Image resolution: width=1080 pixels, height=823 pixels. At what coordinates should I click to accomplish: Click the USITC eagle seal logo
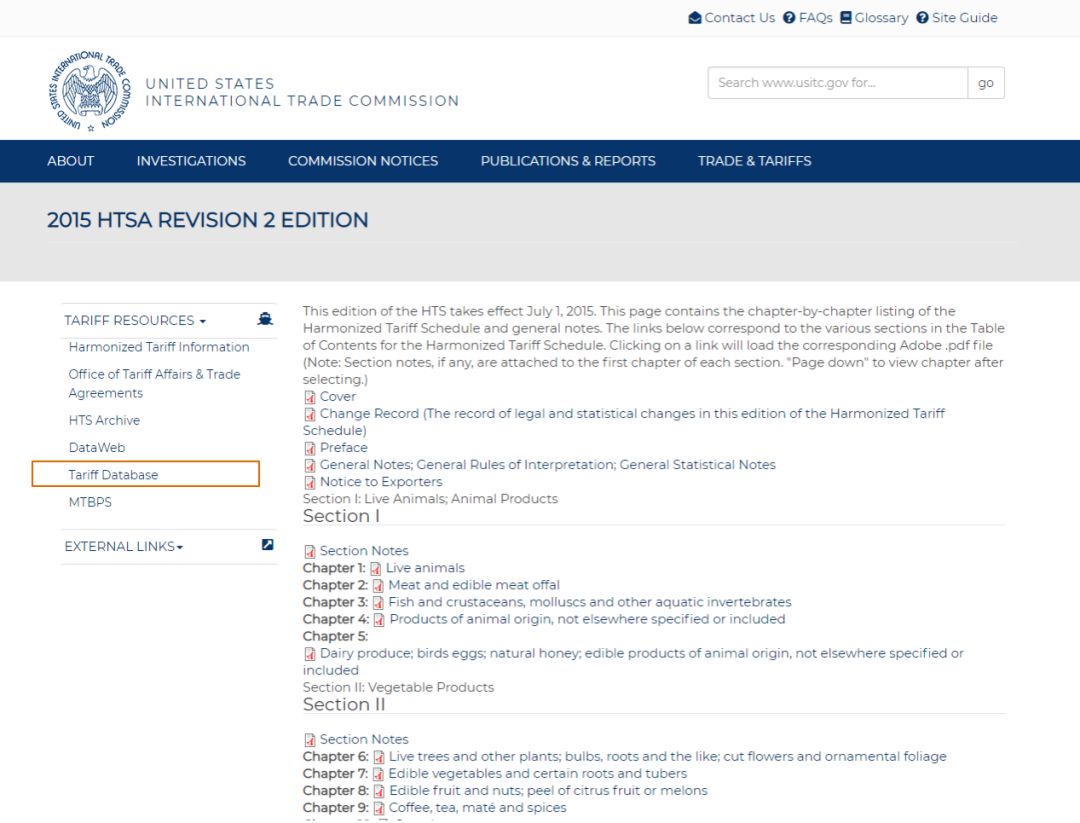(x=90, y=91)
